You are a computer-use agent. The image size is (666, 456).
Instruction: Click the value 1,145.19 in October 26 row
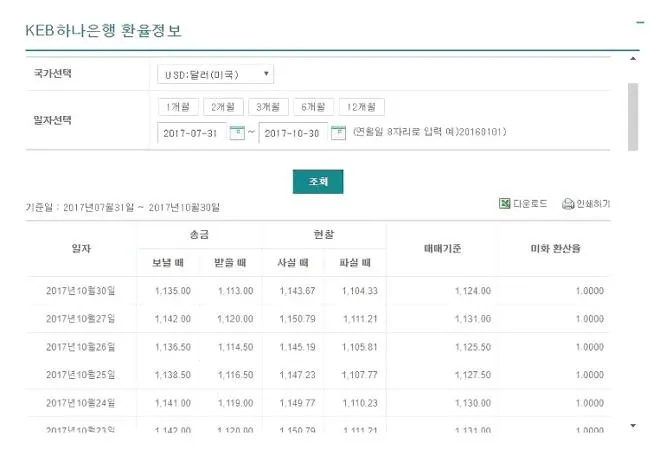[297, 347]
